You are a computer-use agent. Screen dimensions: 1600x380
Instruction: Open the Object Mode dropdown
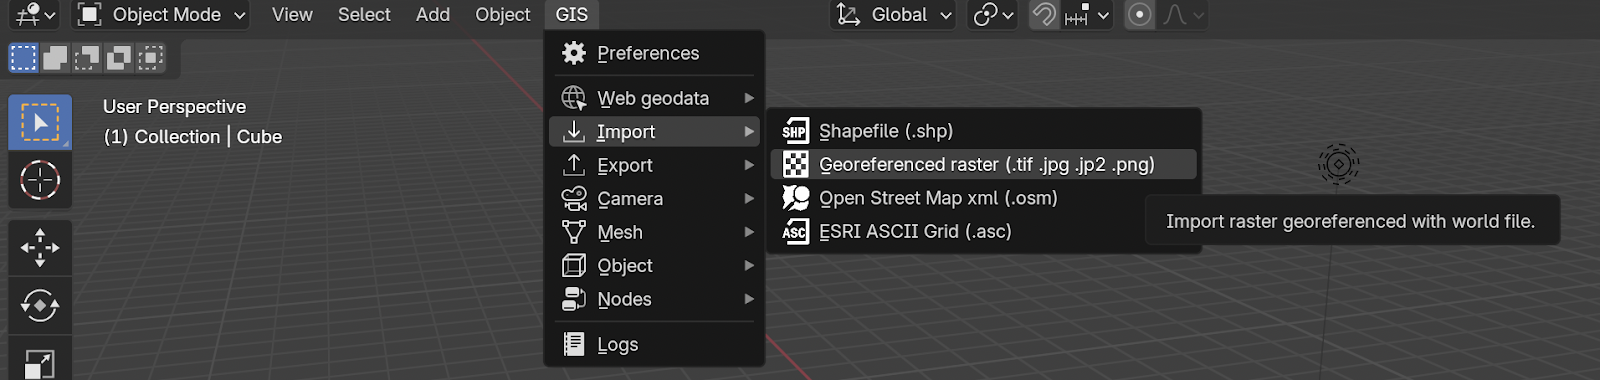161,15
